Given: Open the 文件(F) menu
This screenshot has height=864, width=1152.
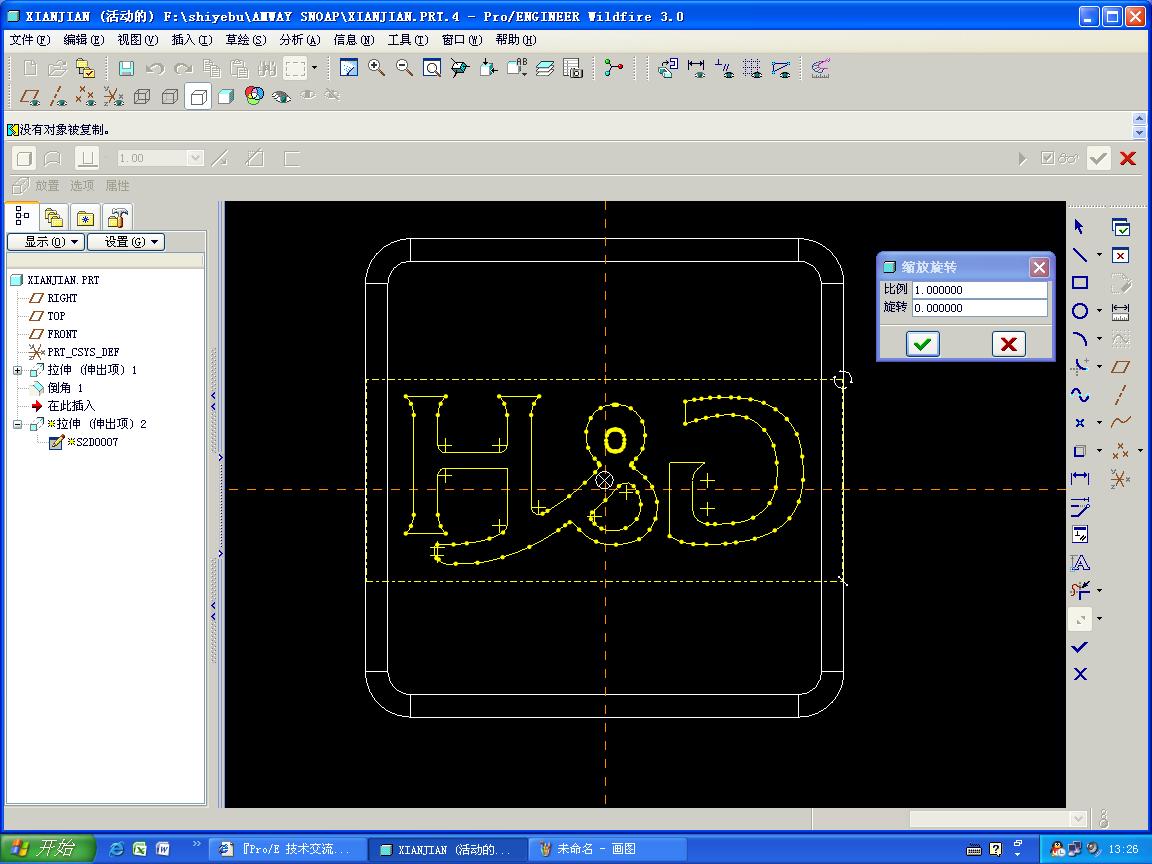Looking at the screenshot, I should [30, 40].
